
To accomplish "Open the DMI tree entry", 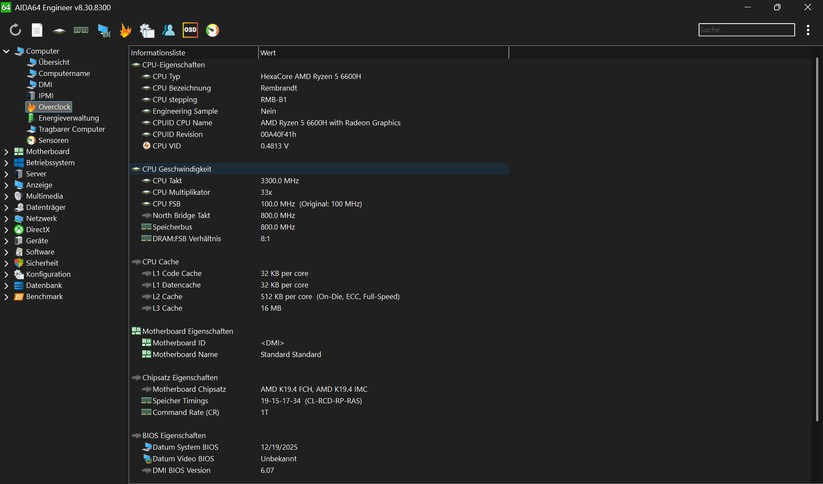I will [x=45, y=85].
